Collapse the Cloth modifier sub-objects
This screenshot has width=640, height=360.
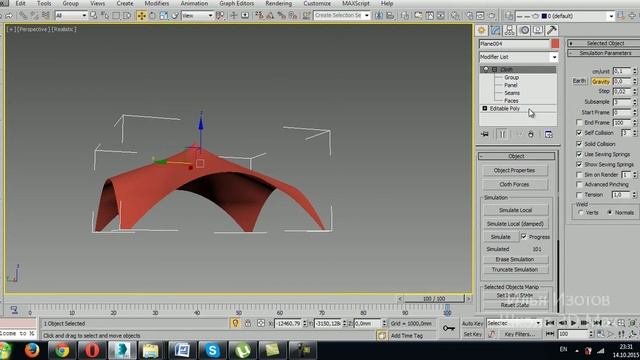[495, 70]
